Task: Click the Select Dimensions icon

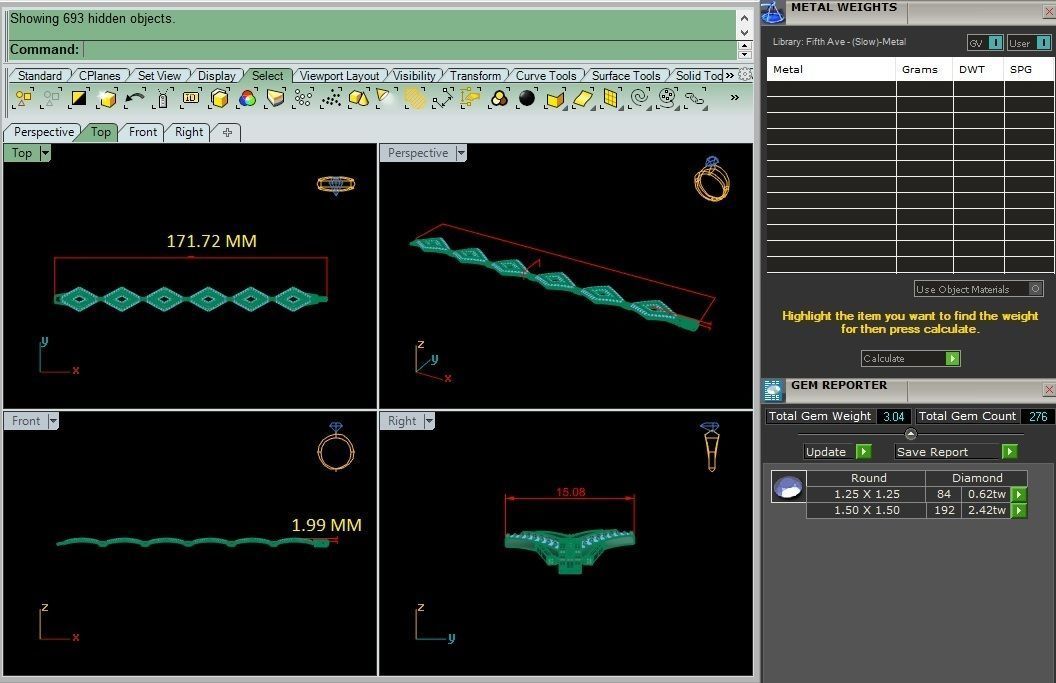Action: tap(442, 99)
